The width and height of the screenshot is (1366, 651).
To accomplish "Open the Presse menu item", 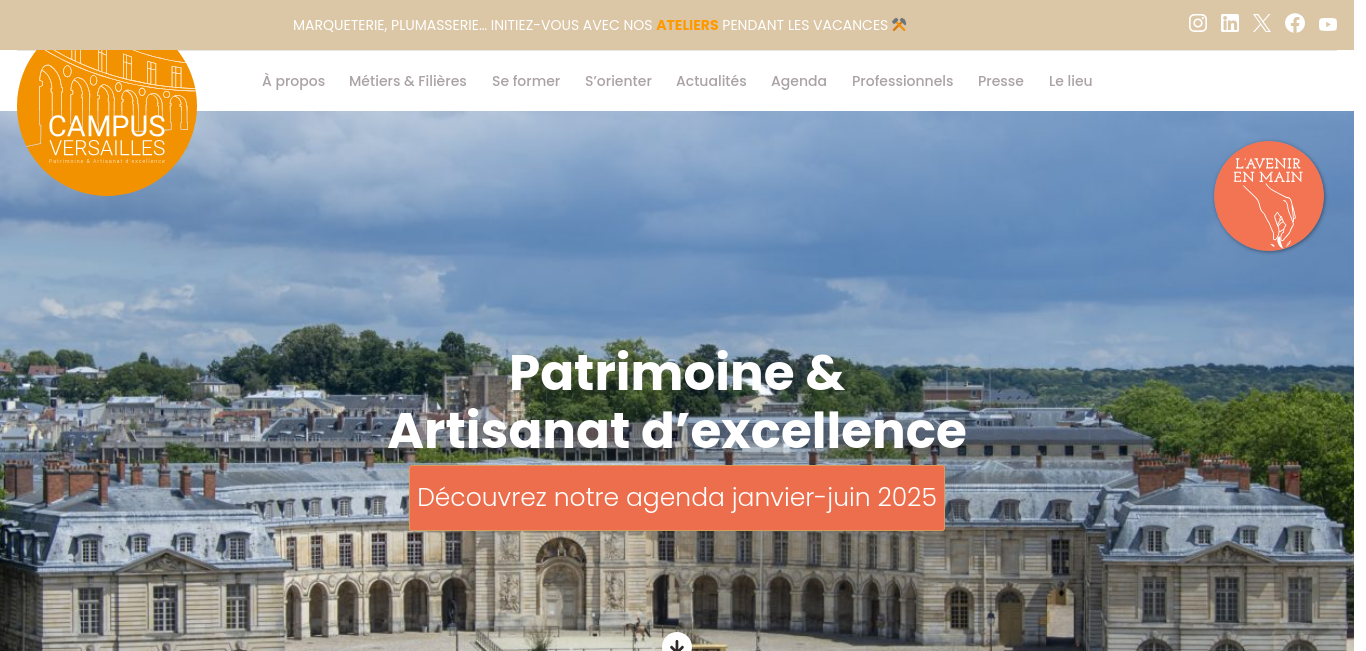I will 1001,81.
